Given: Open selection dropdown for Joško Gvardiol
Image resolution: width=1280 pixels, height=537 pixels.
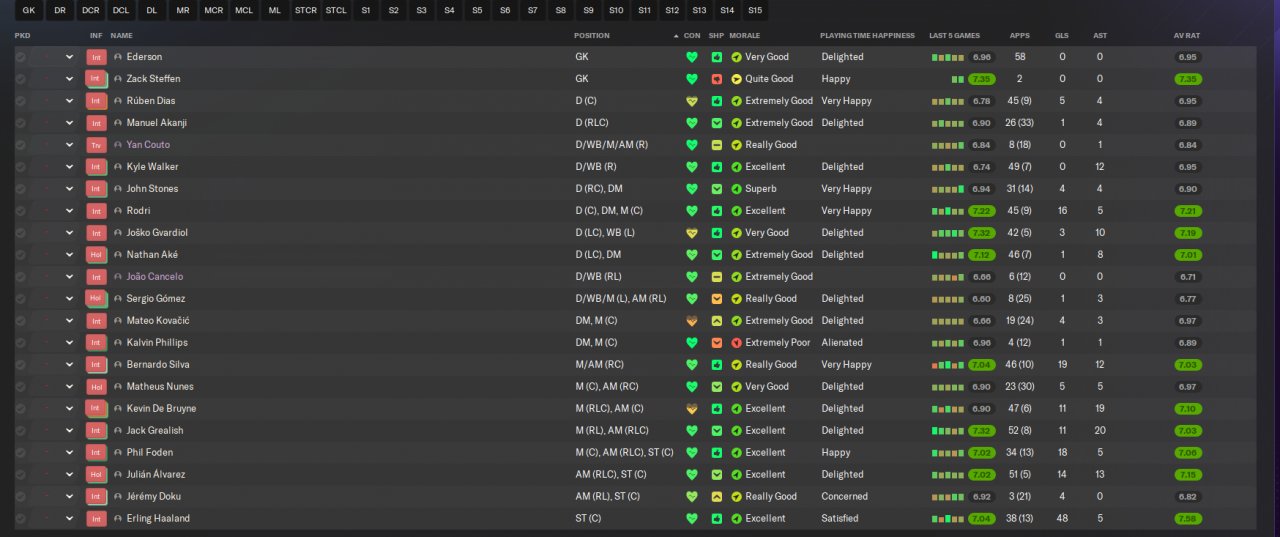Looking at the screenshot, I should coord(69,233).
